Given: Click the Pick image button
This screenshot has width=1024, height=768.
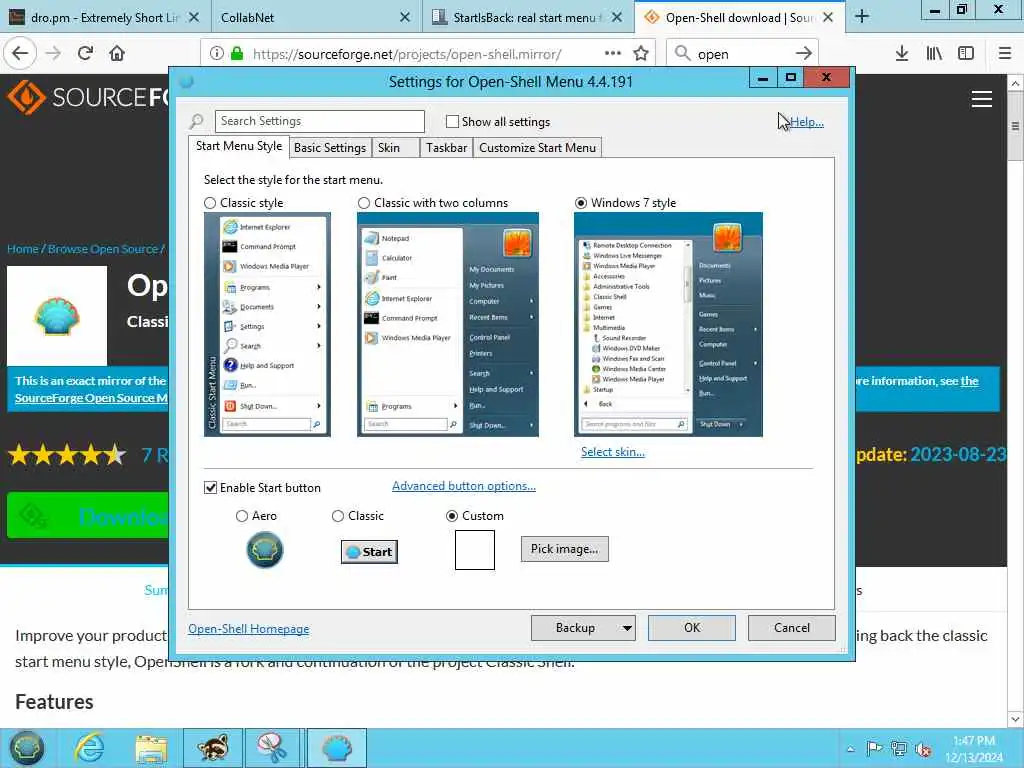Looking at the screenshot, I should [564, 549].
